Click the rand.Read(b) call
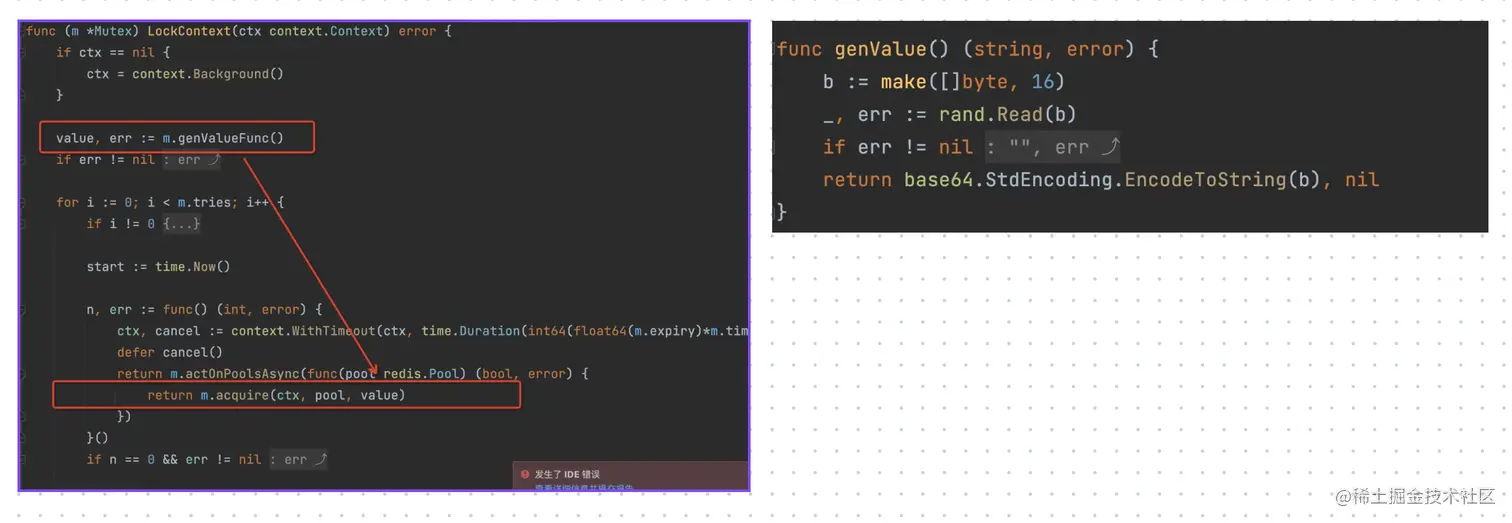 point(1007,114)
